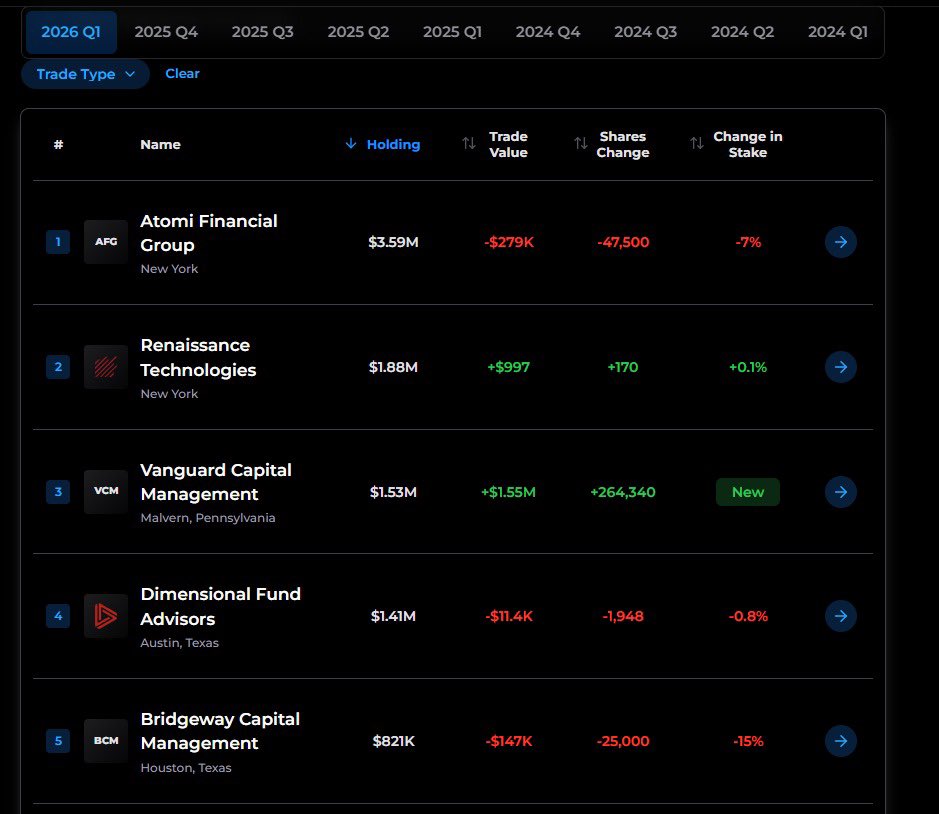Click the -$147K trade value
Image resolution: width=939 pixels, height=814 pixels.
point(508,741)
